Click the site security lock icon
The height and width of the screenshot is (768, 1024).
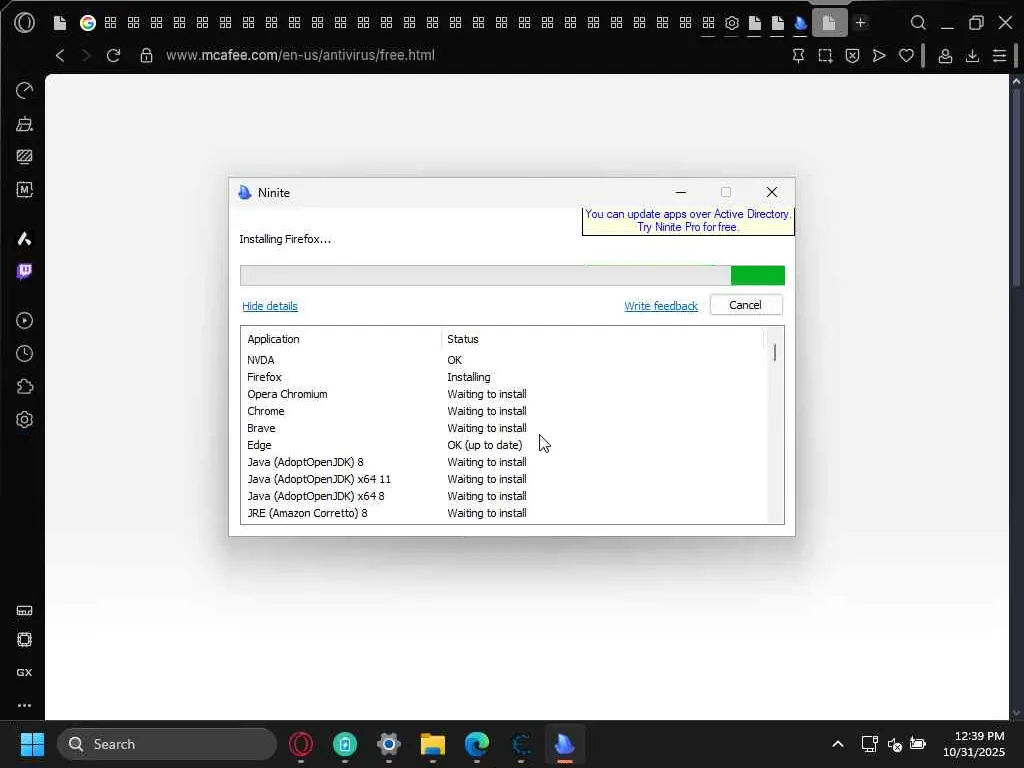click(x=146, y=56)
